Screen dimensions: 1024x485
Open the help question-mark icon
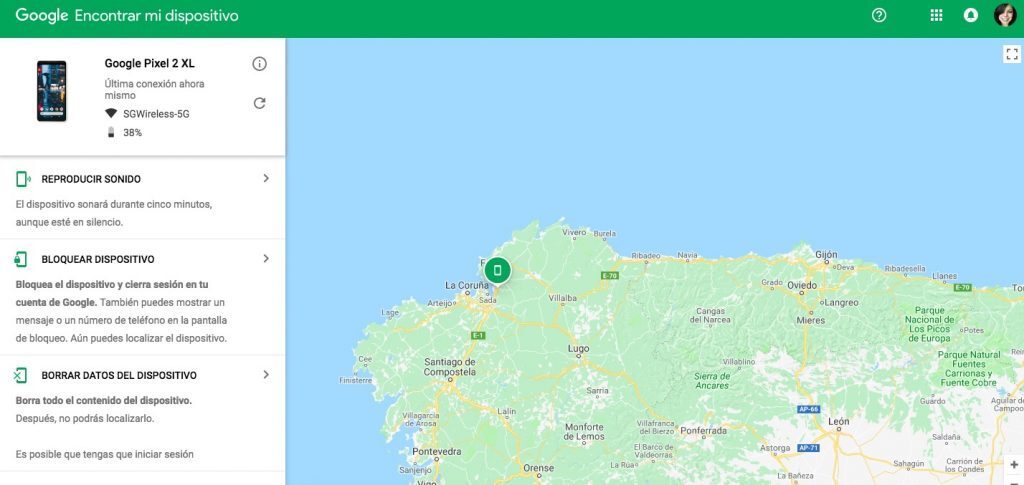pos(879,15)
